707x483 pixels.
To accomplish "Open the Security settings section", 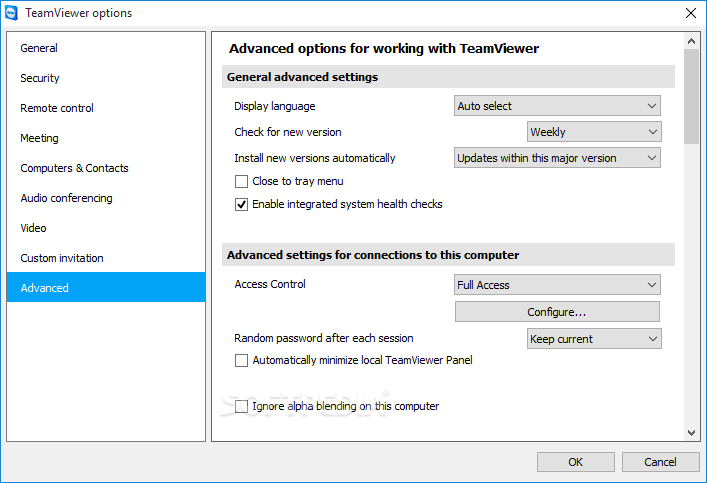I will click(x=106, y=78).
